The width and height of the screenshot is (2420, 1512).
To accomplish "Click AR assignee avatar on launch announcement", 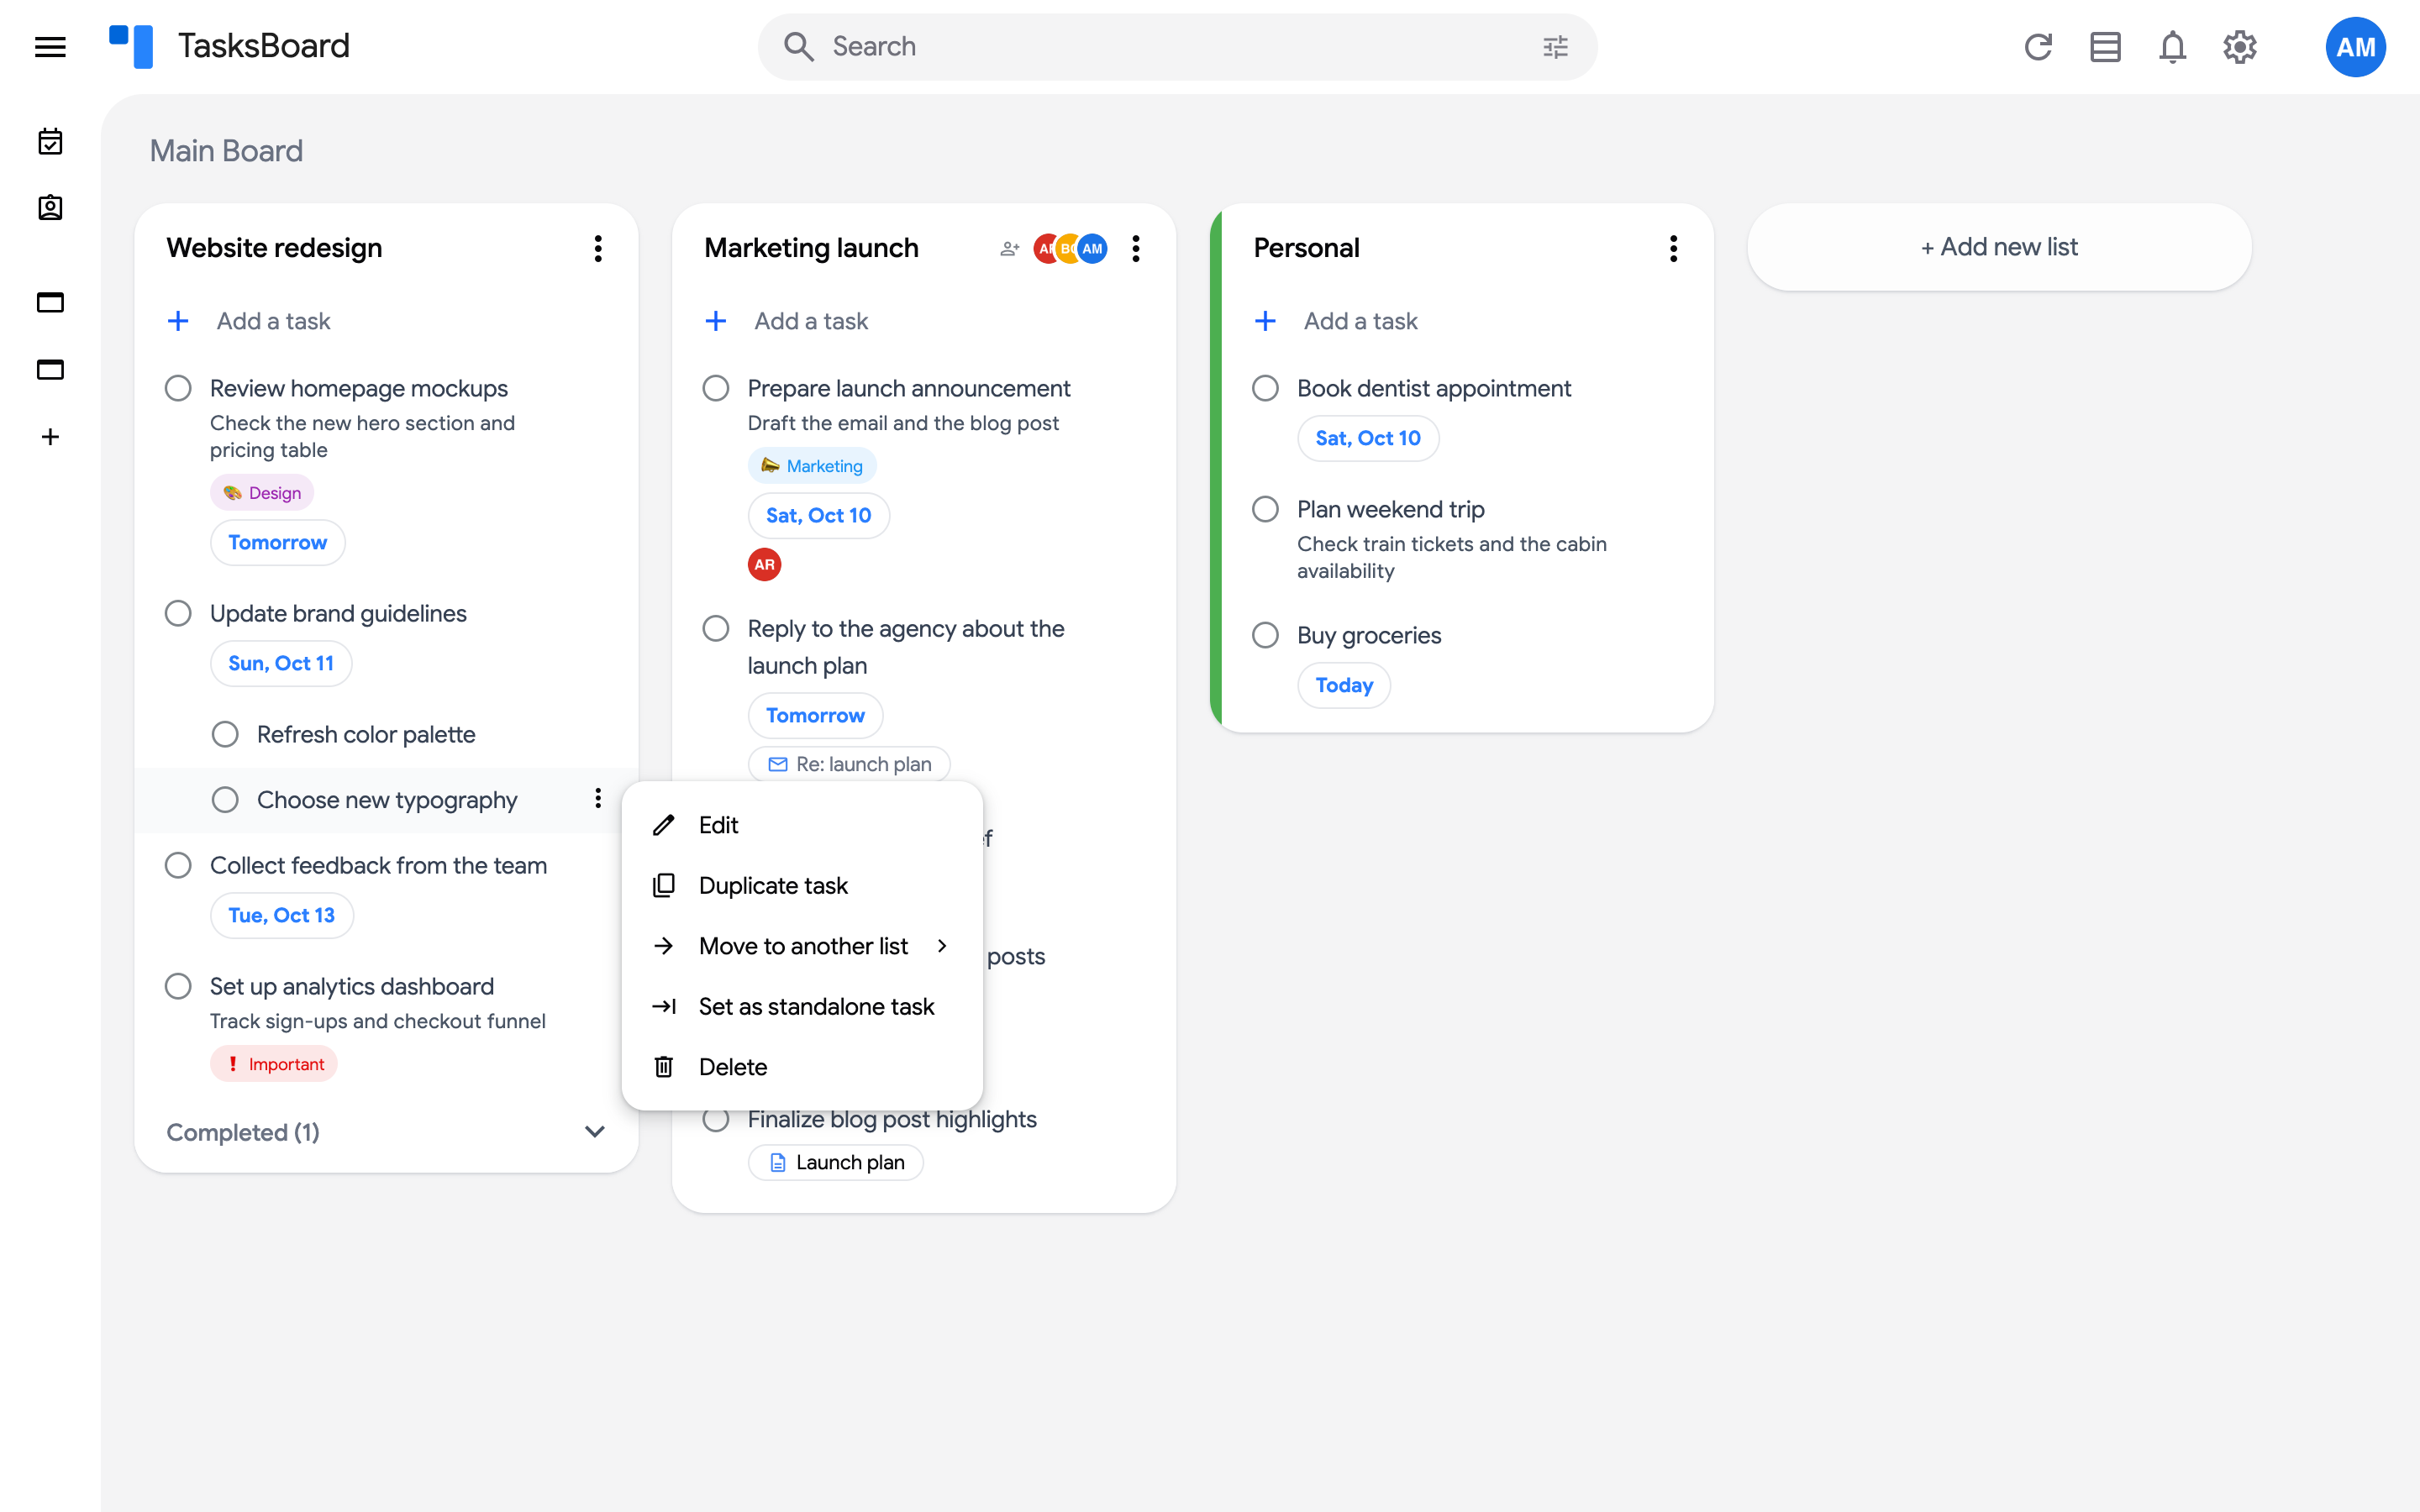I will pyautogui.click(x=764, y=564).
